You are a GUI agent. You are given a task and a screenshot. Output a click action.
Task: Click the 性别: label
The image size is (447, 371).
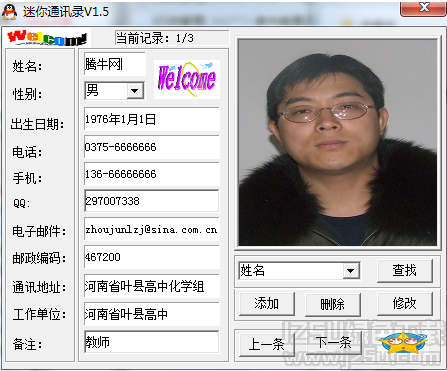[27, 94]
